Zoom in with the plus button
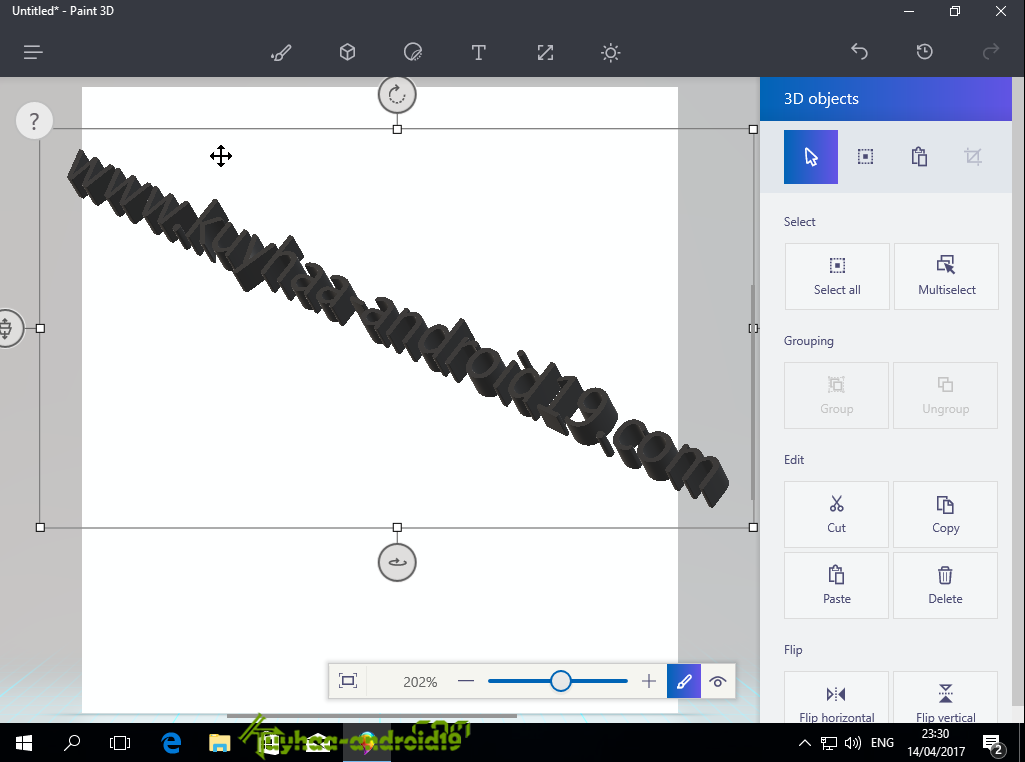The image size is (1025, 762). click(648, 681)
